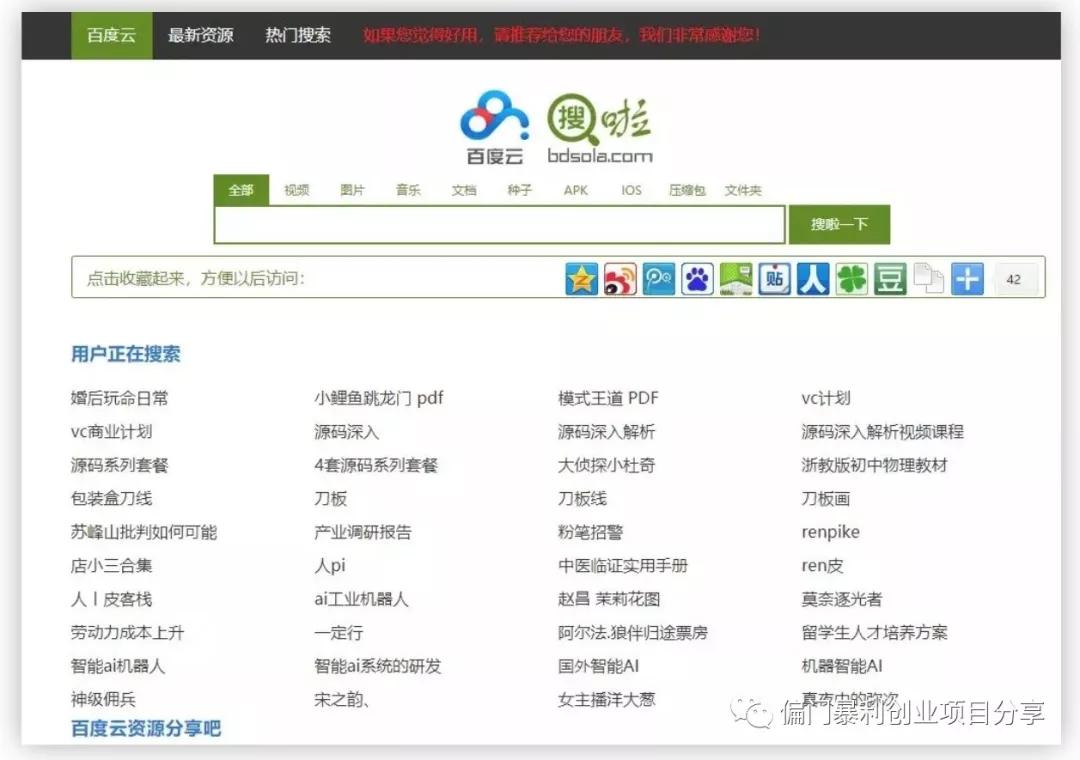1080x760 pixels.
Task: Click inside the search input box
Action: (x=498, y=224)
